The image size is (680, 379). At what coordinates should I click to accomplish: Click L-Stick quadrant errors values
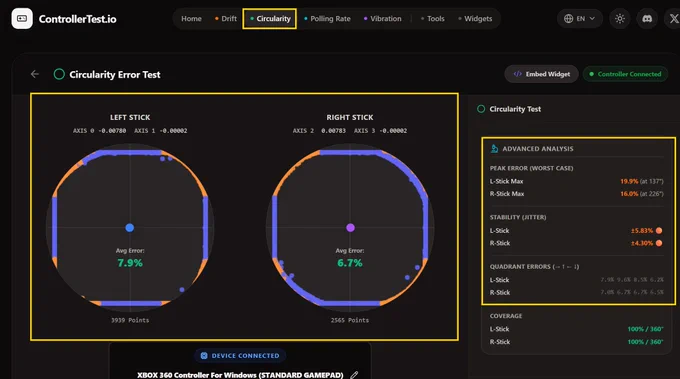coord(632,280)
